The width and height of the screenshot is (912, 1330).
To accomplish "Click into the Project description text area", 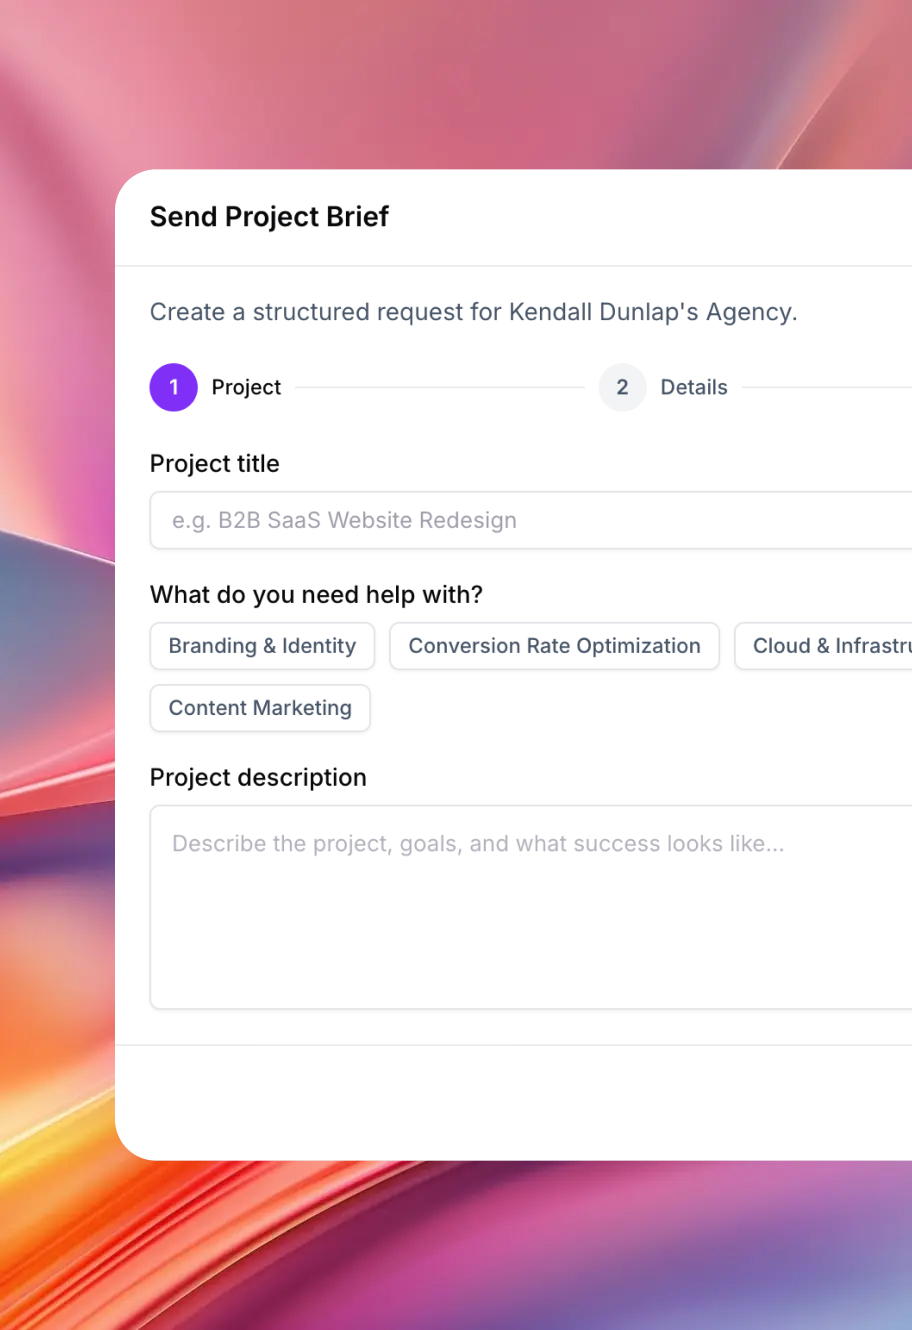I will 531,907.
